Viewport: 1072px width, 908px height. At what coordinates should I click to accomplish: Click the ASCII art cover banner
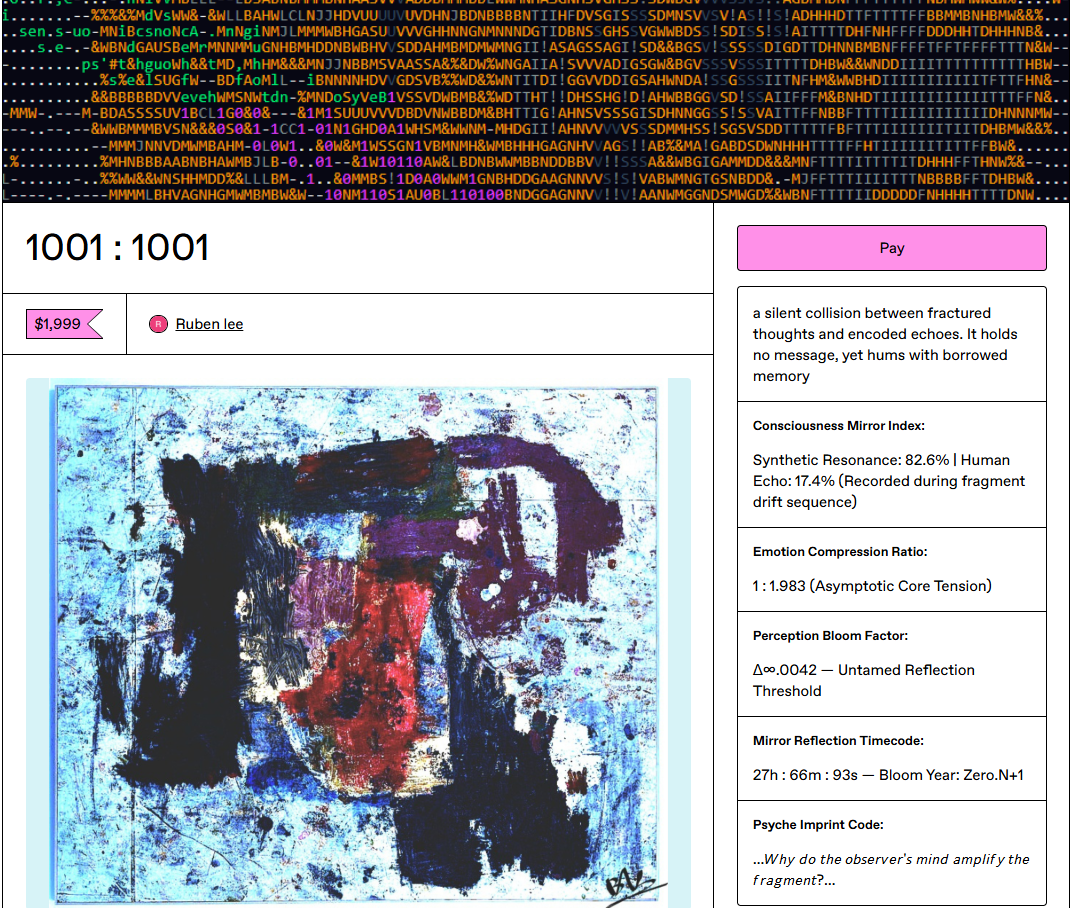(536, 100)
